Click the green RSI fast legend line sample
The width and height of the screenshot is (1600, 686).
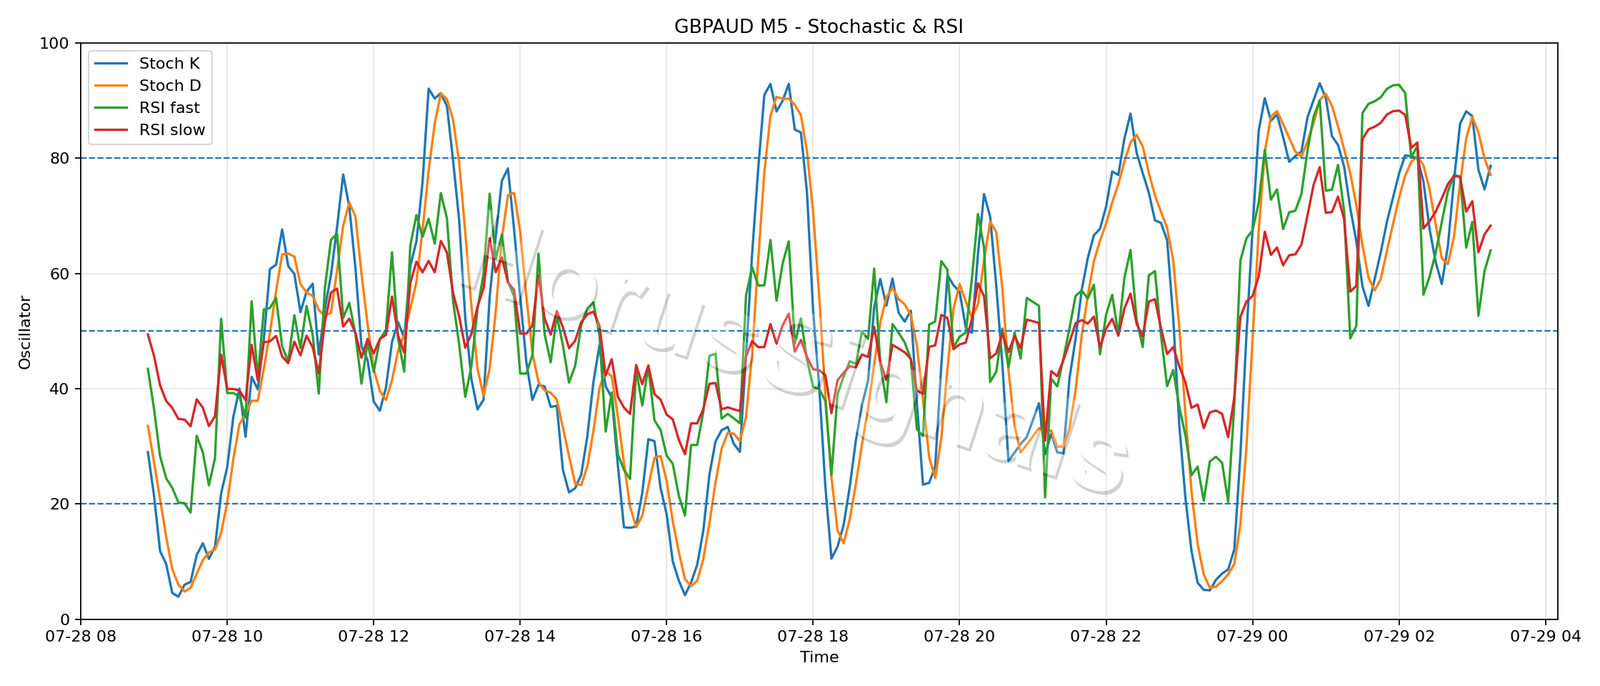[111, 108]
